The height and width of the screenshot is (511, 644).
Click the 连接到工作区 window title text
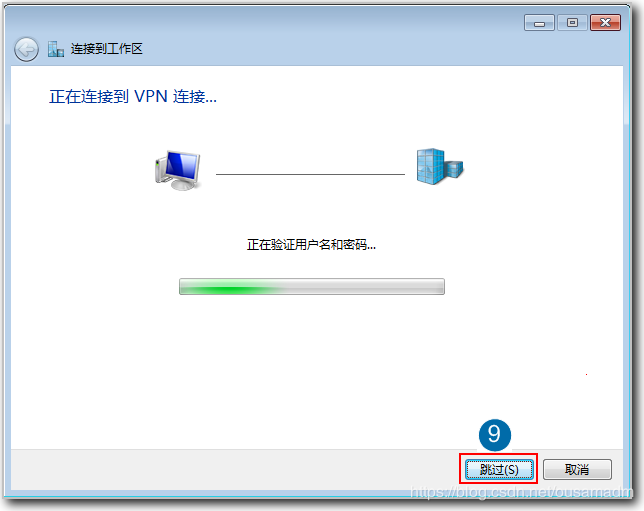pos(106,49)
